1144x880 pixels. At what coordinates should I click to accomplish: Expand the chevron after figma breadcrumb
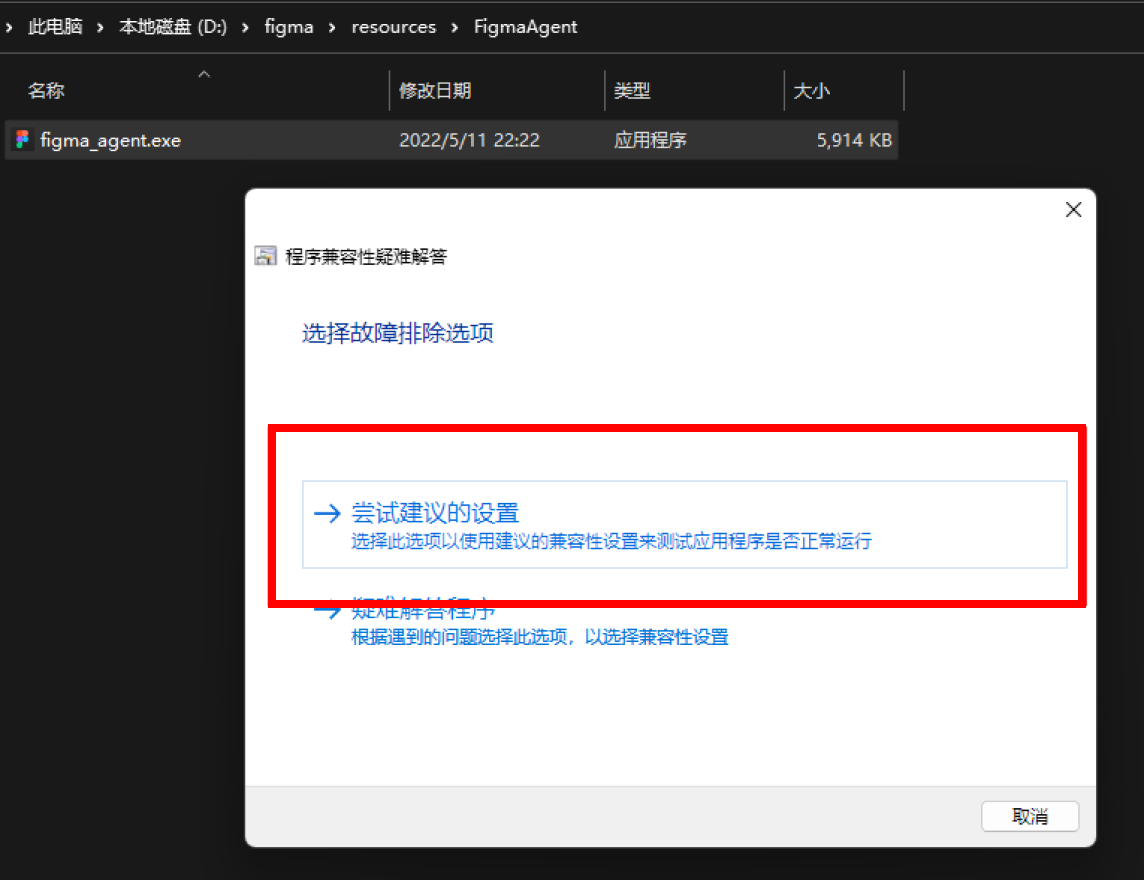333,28
